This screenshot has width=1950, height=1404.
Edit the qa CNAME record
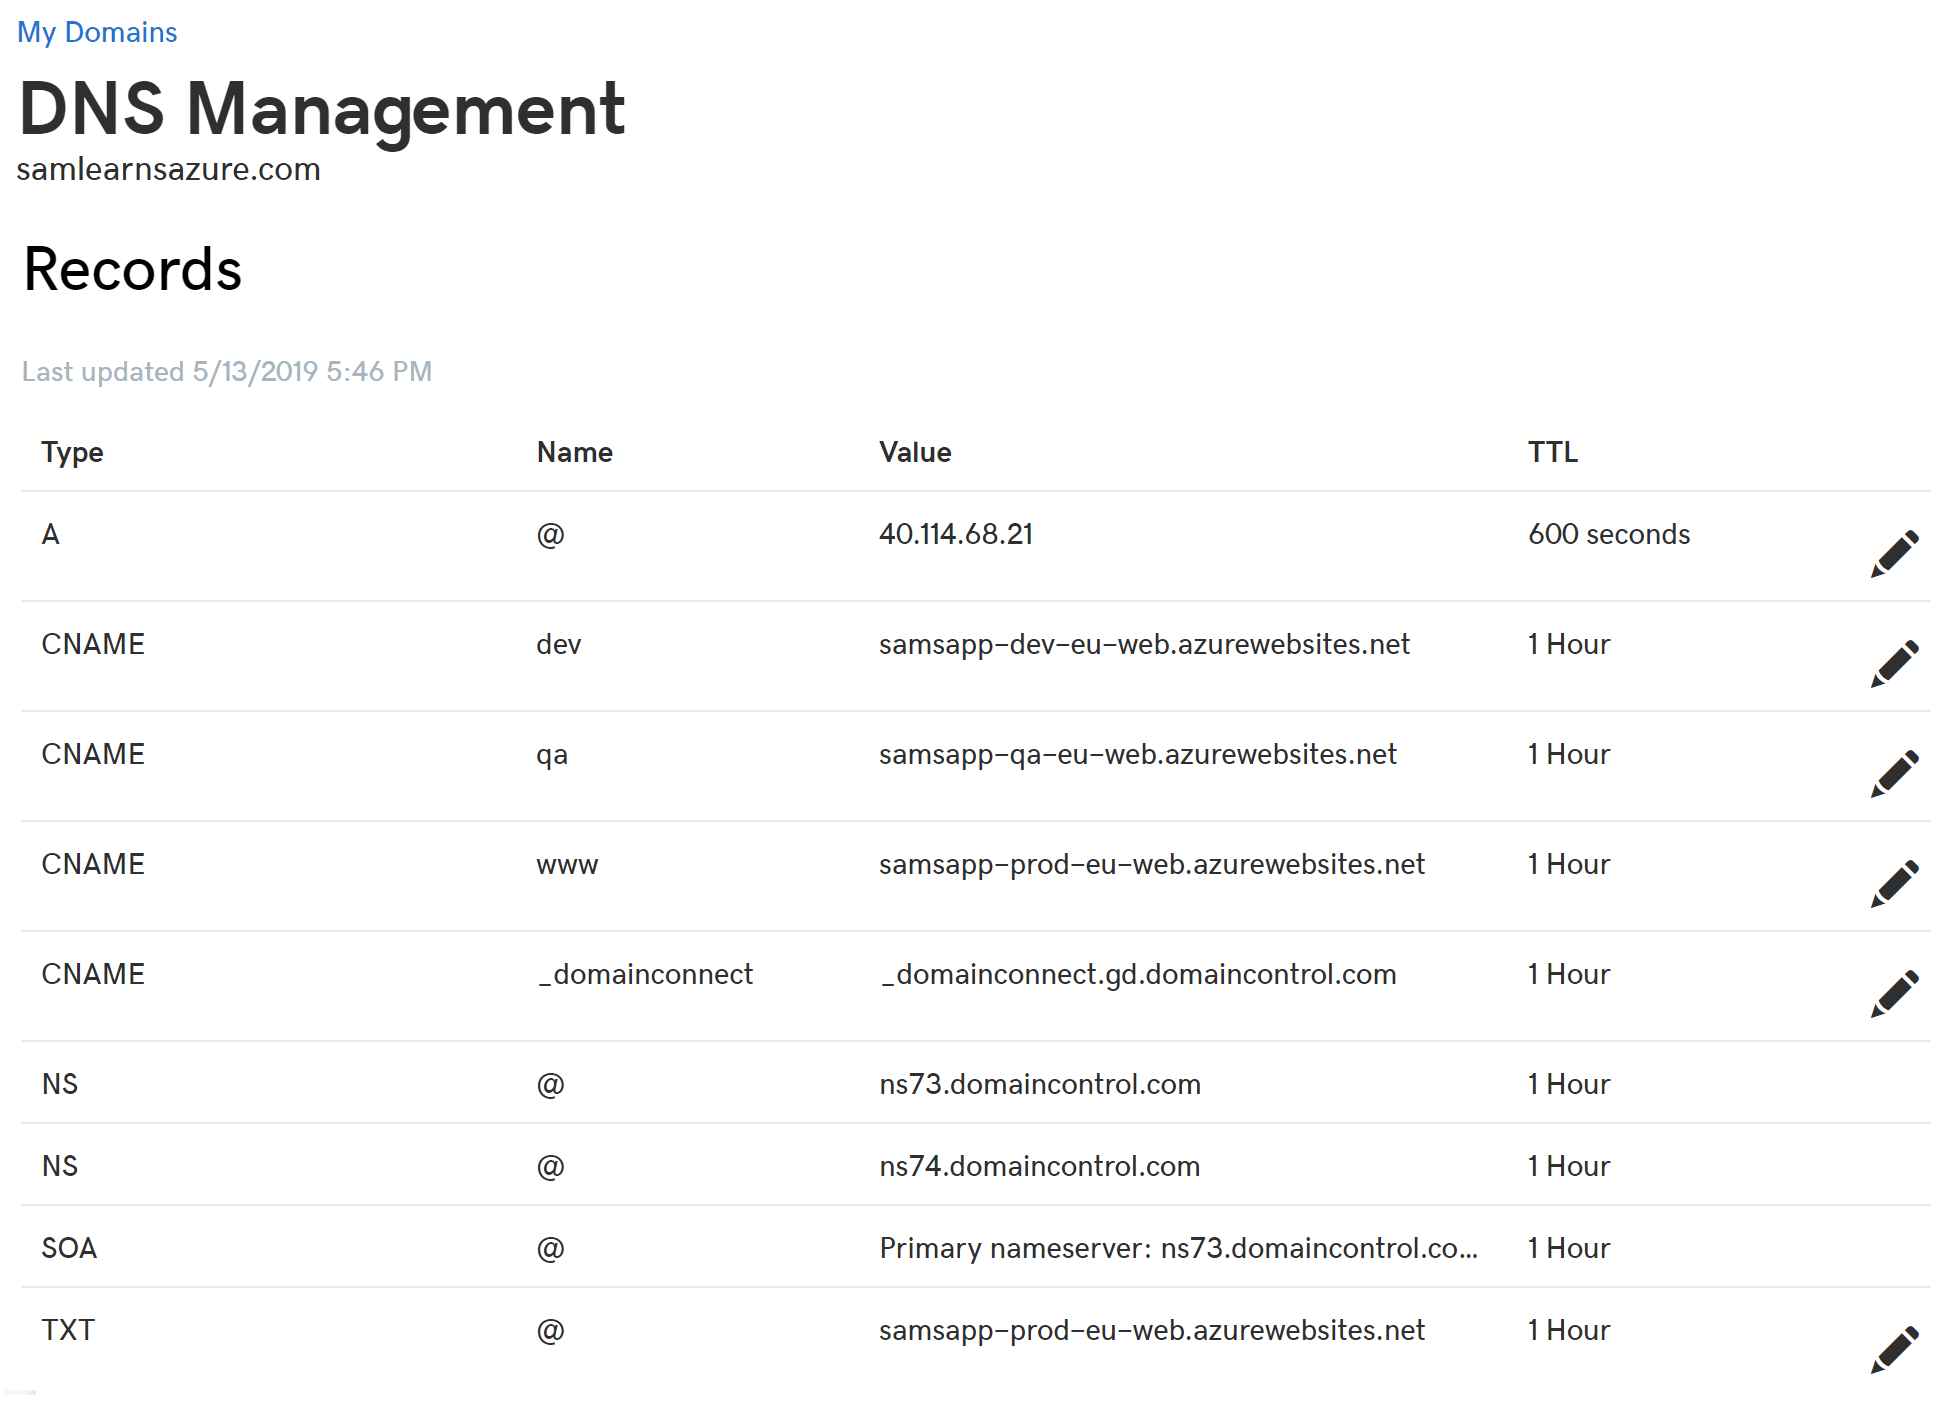pyautogui.click(x=1894, y=774)
